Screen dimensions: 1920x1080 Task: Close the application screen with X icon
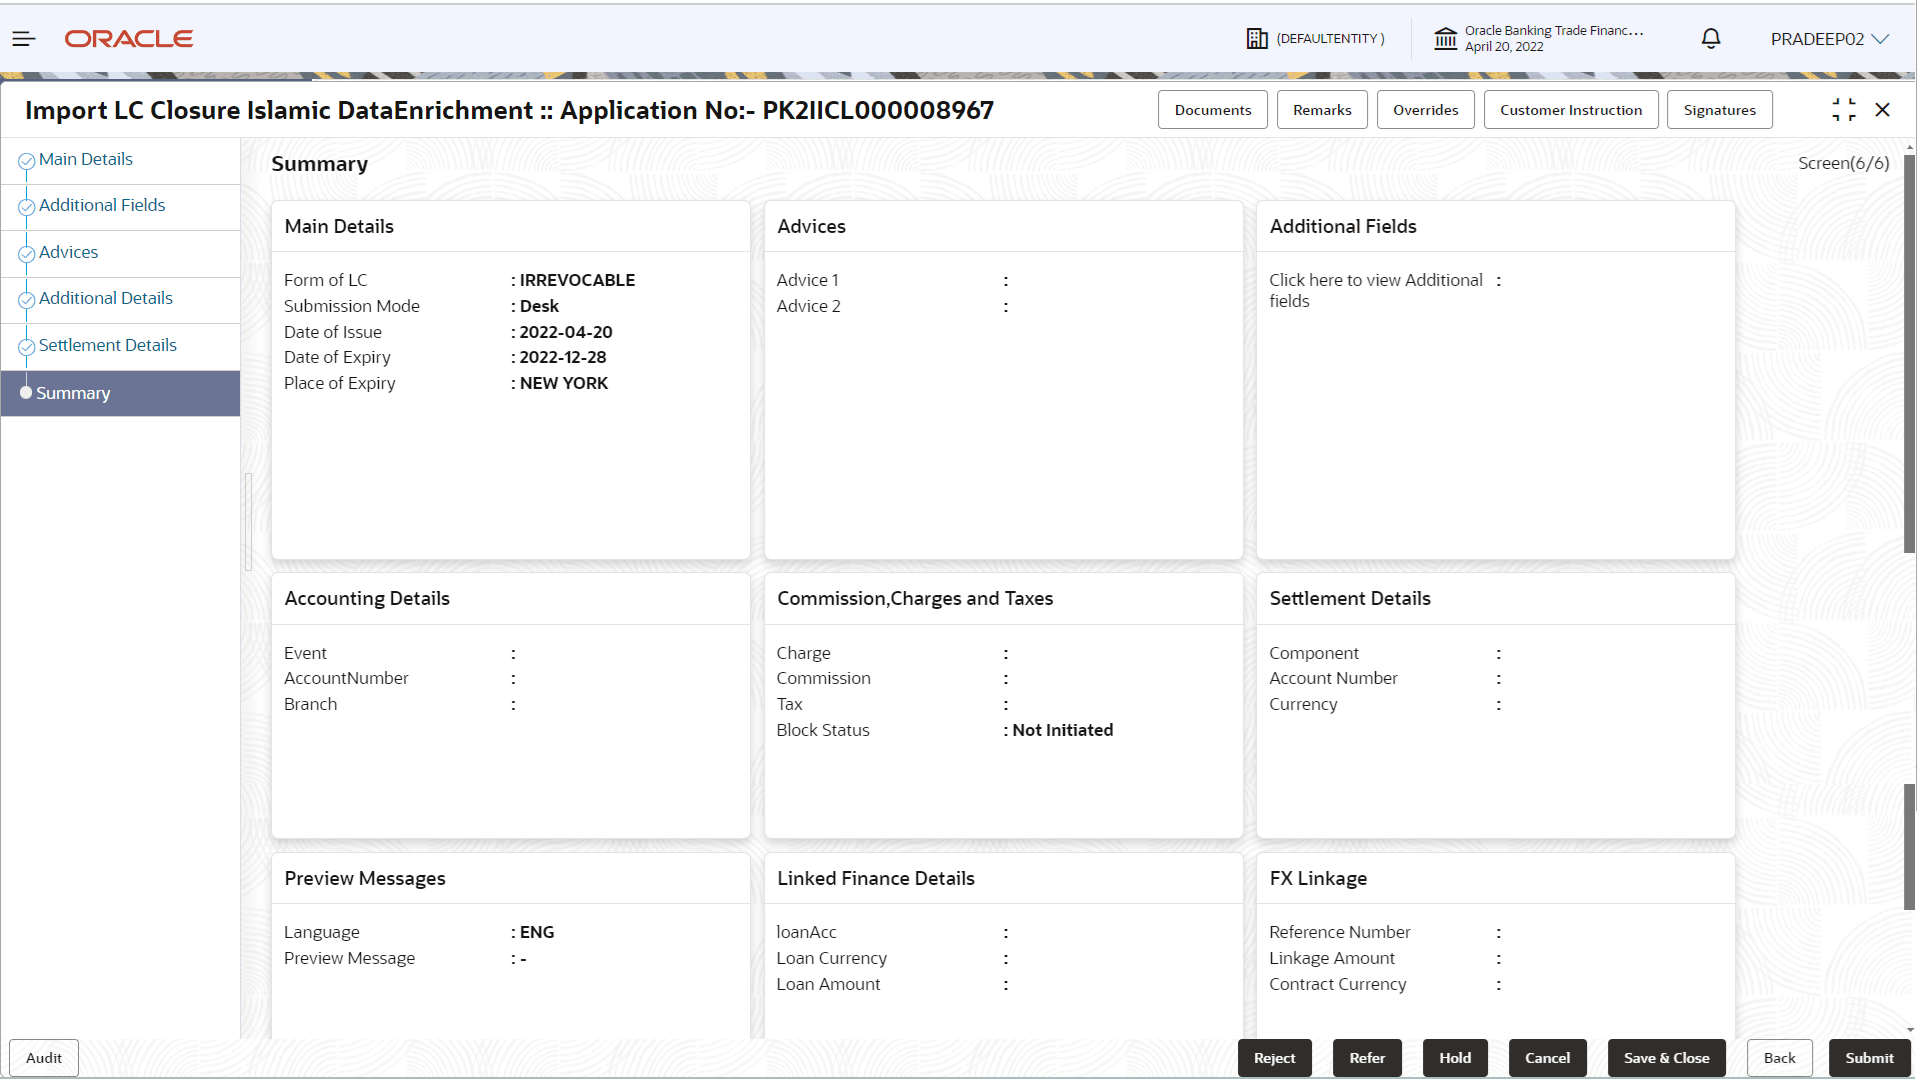point(1882,110)
